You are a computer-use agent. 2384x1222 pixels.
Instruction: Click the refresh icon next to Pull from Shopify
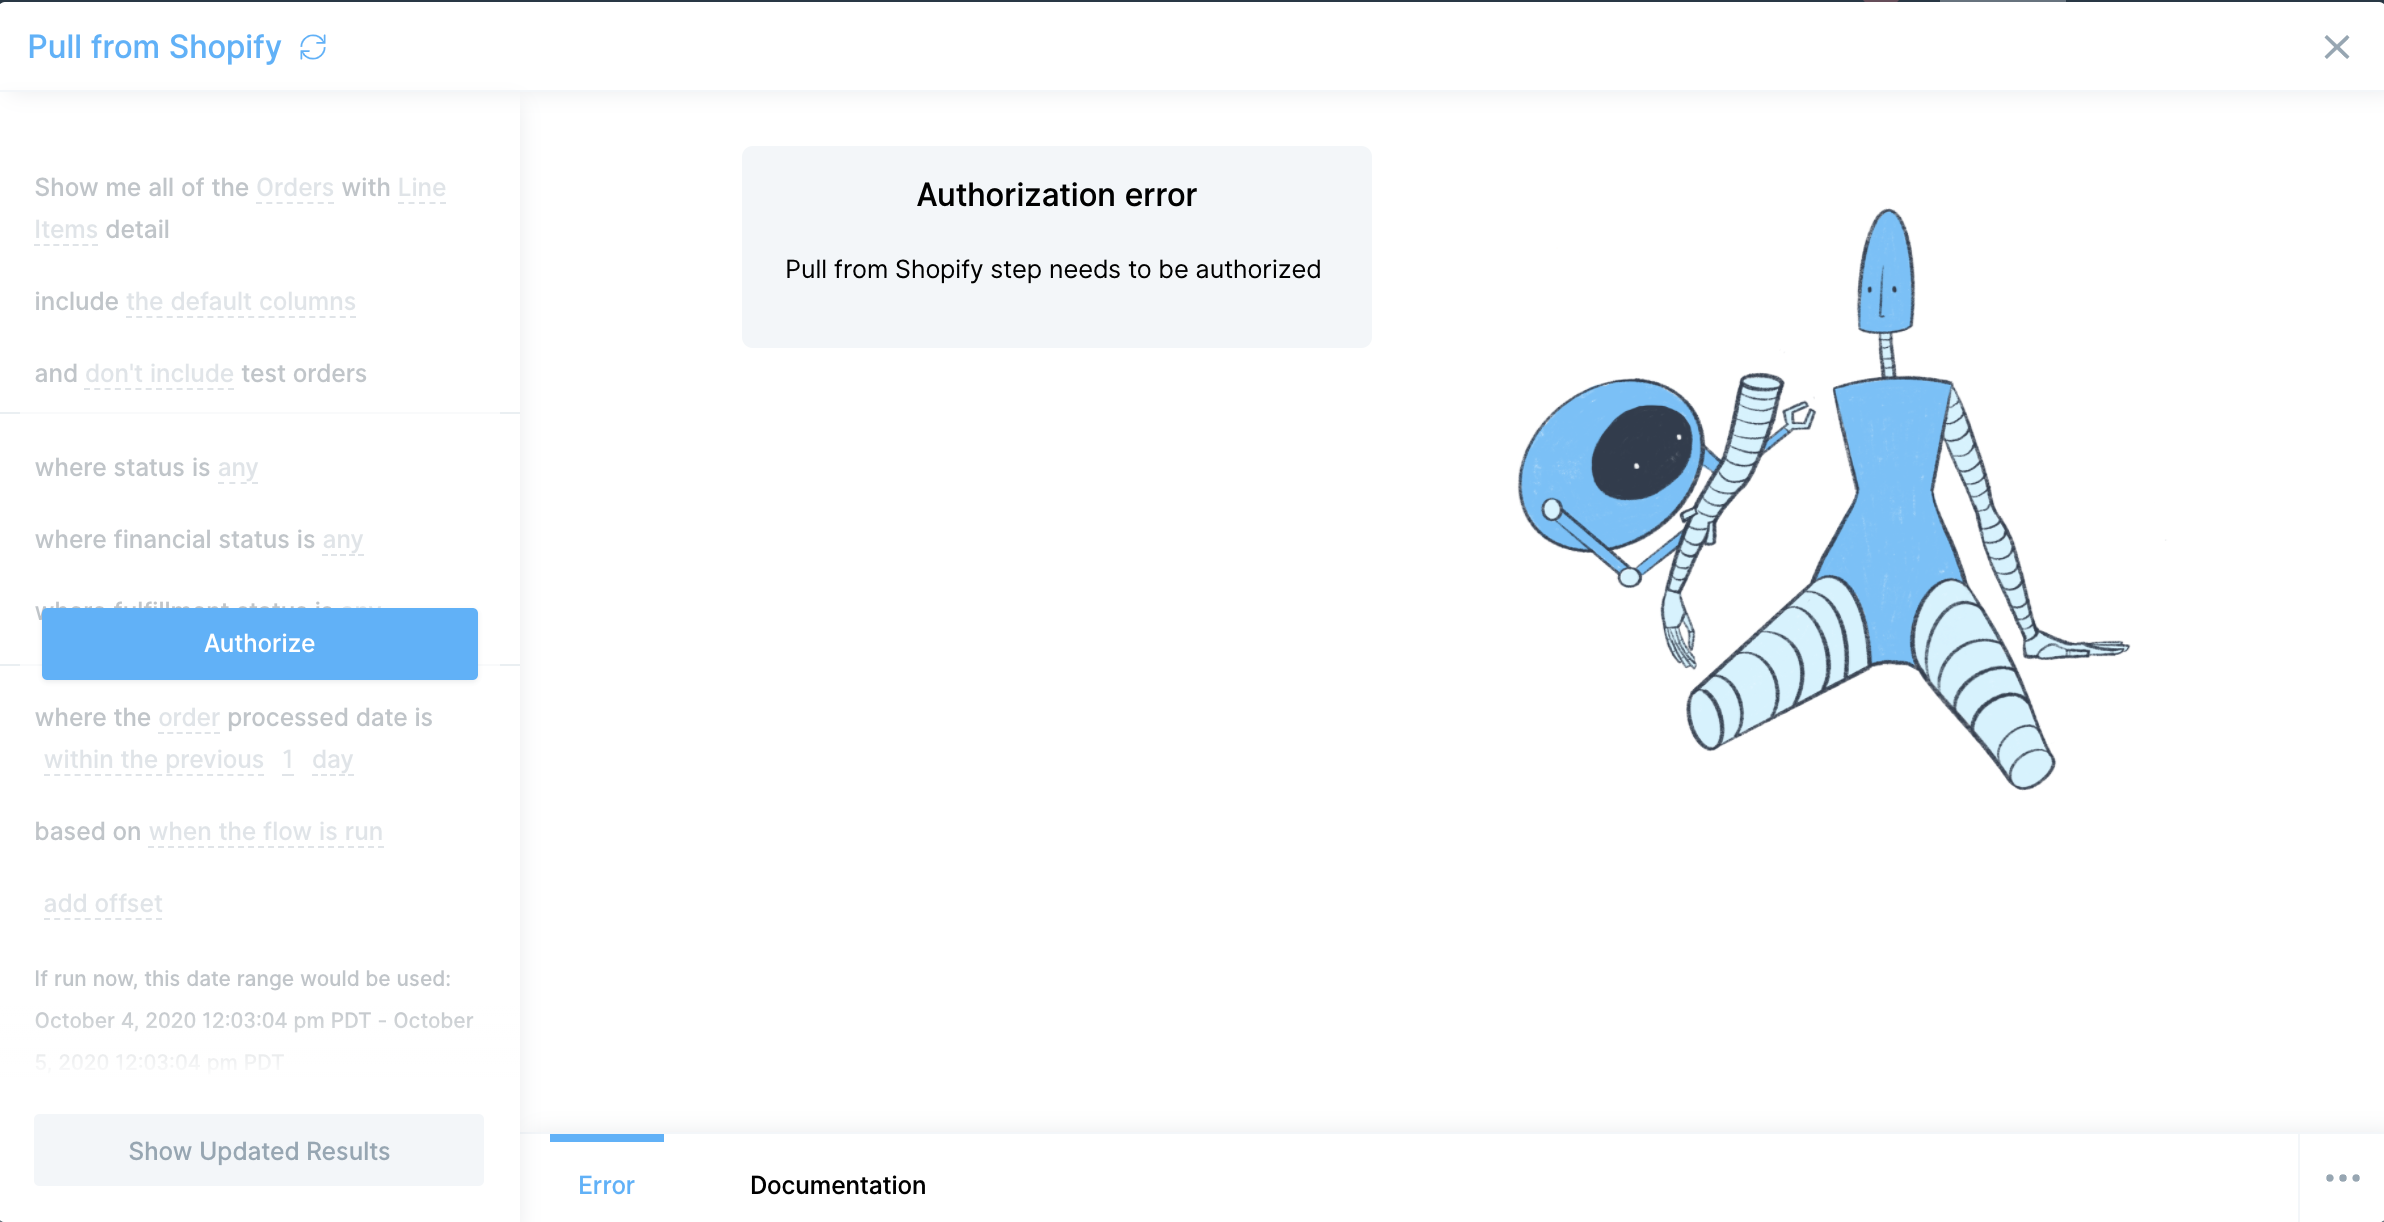point(313,47)
